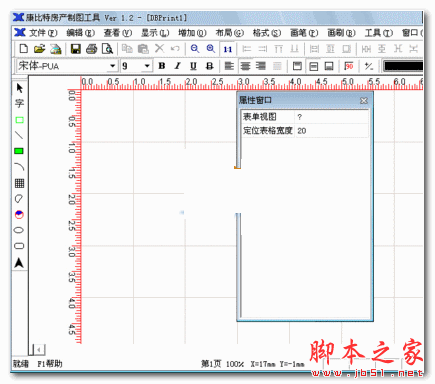Edit the 定位表格宽度 value 20
435x384 pixels.
(x=332, y=130)
